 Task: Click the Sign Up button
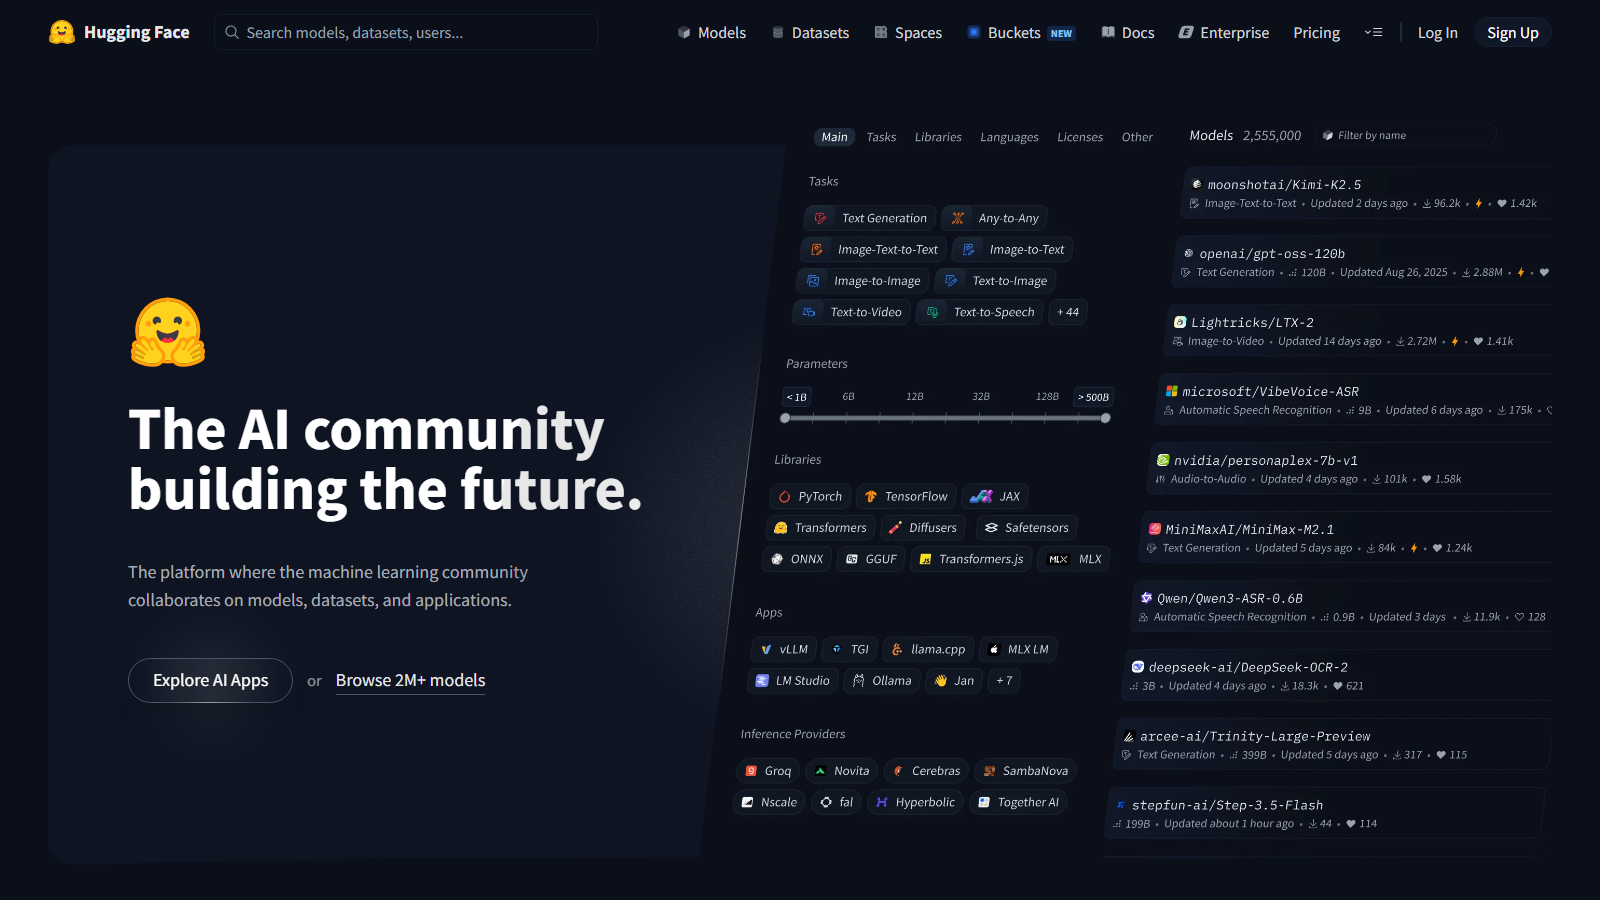click(x=1512, y=33)
